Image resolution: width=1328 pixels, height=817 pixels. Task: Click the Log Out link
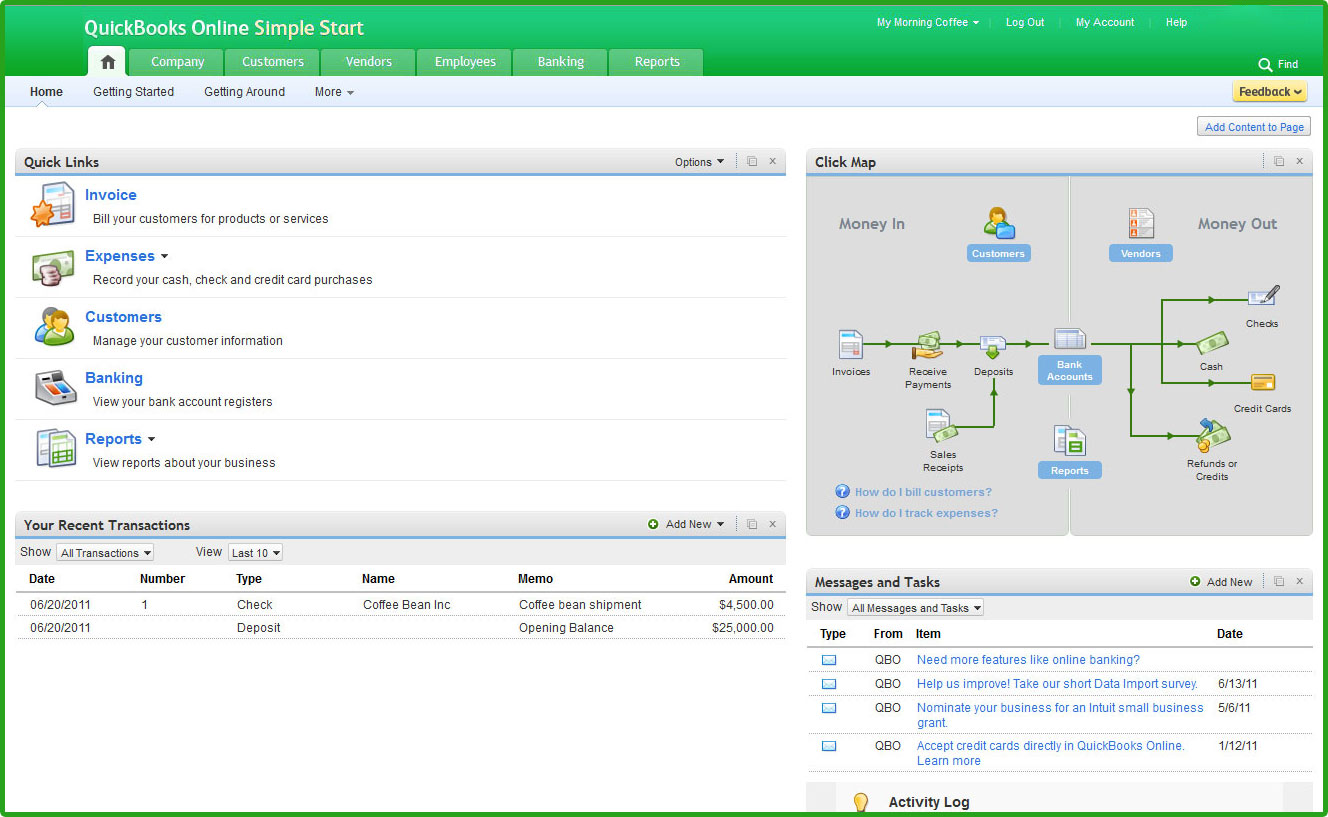[x=1025, y=22]
